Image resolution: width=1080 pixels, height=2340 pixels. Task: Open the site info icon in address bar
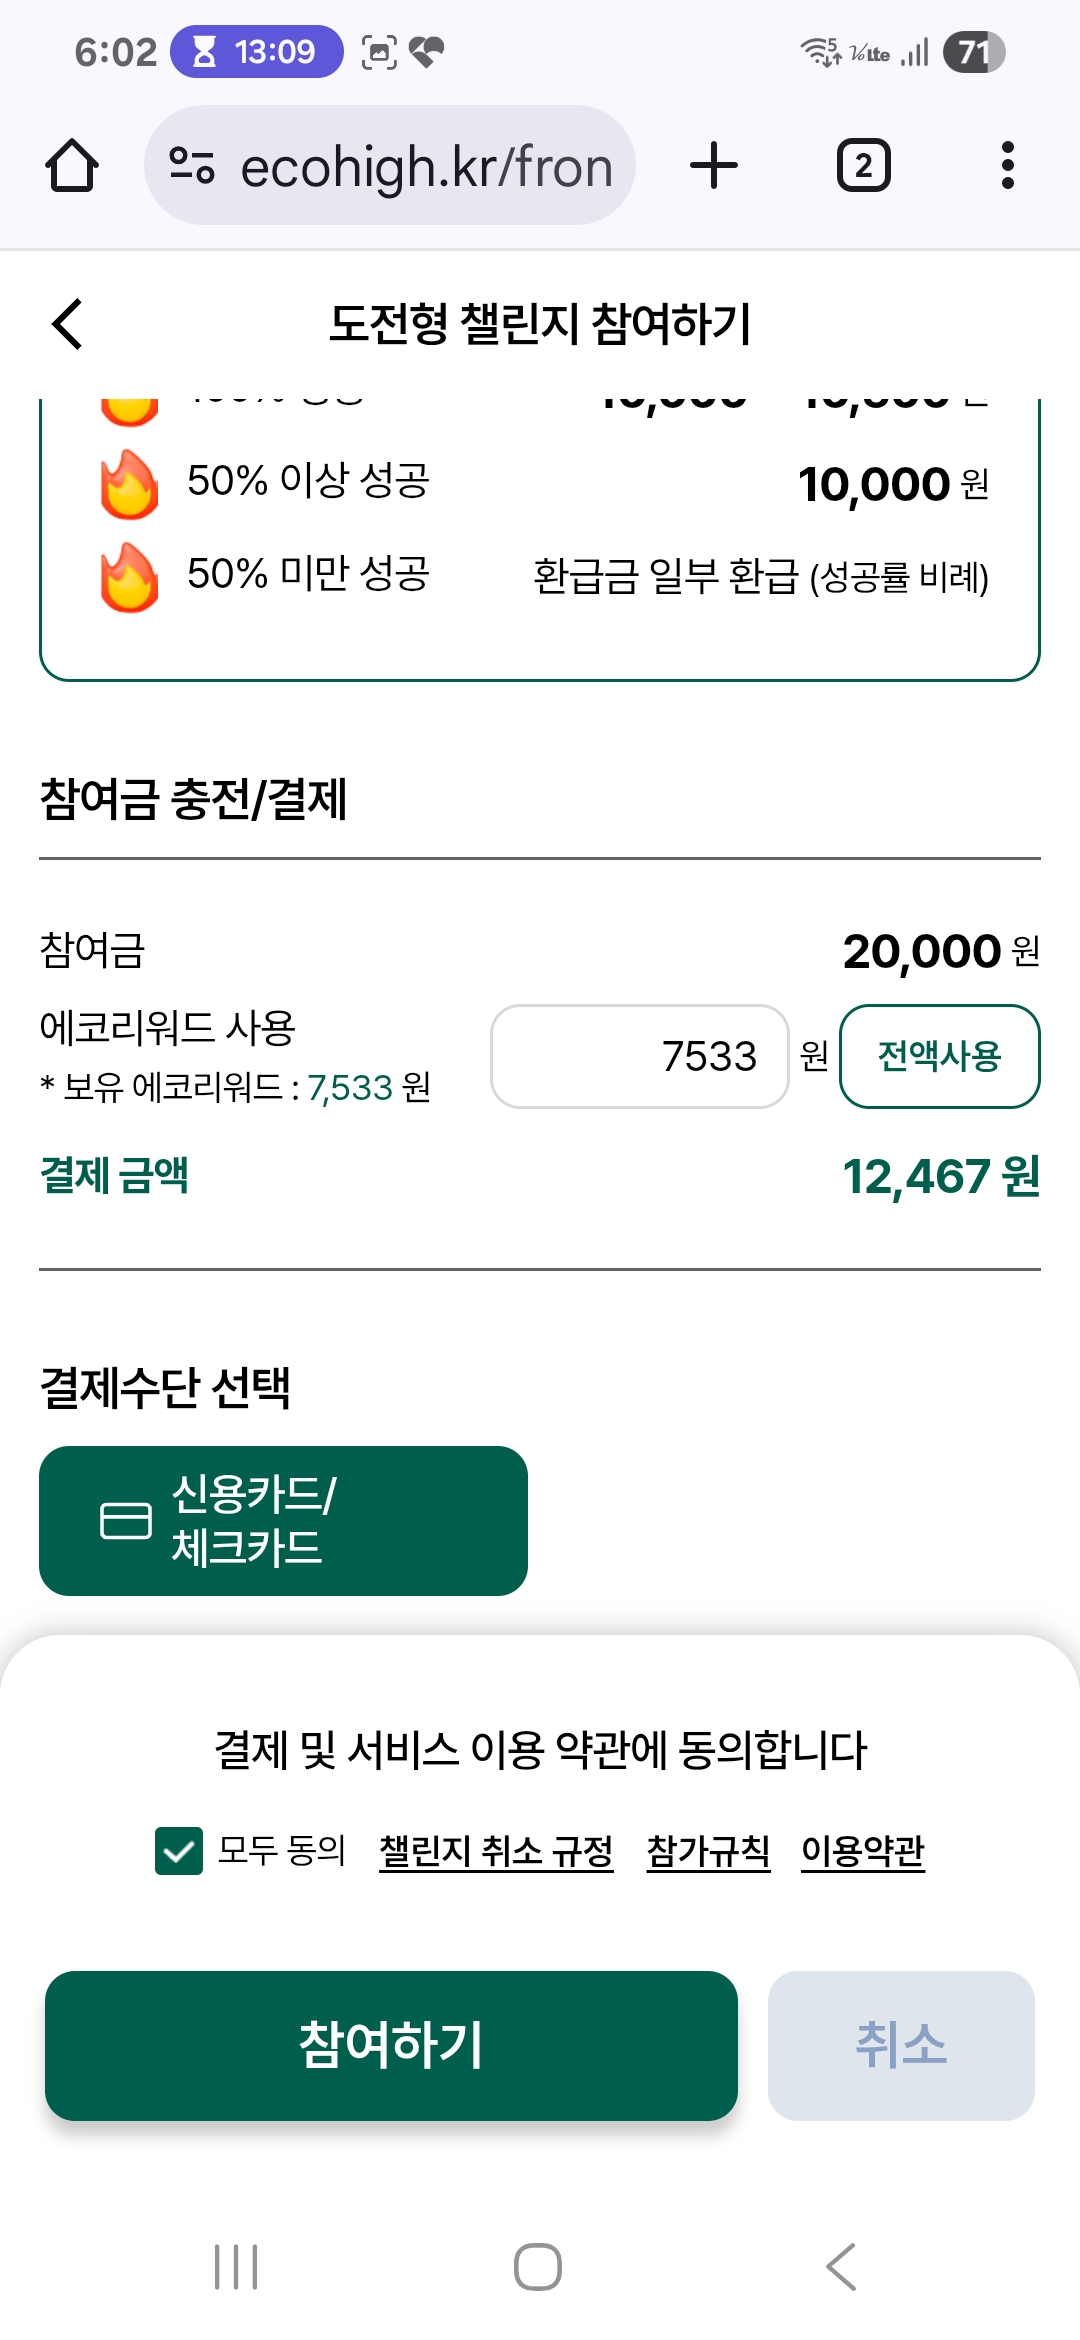[x=192, y=165]
